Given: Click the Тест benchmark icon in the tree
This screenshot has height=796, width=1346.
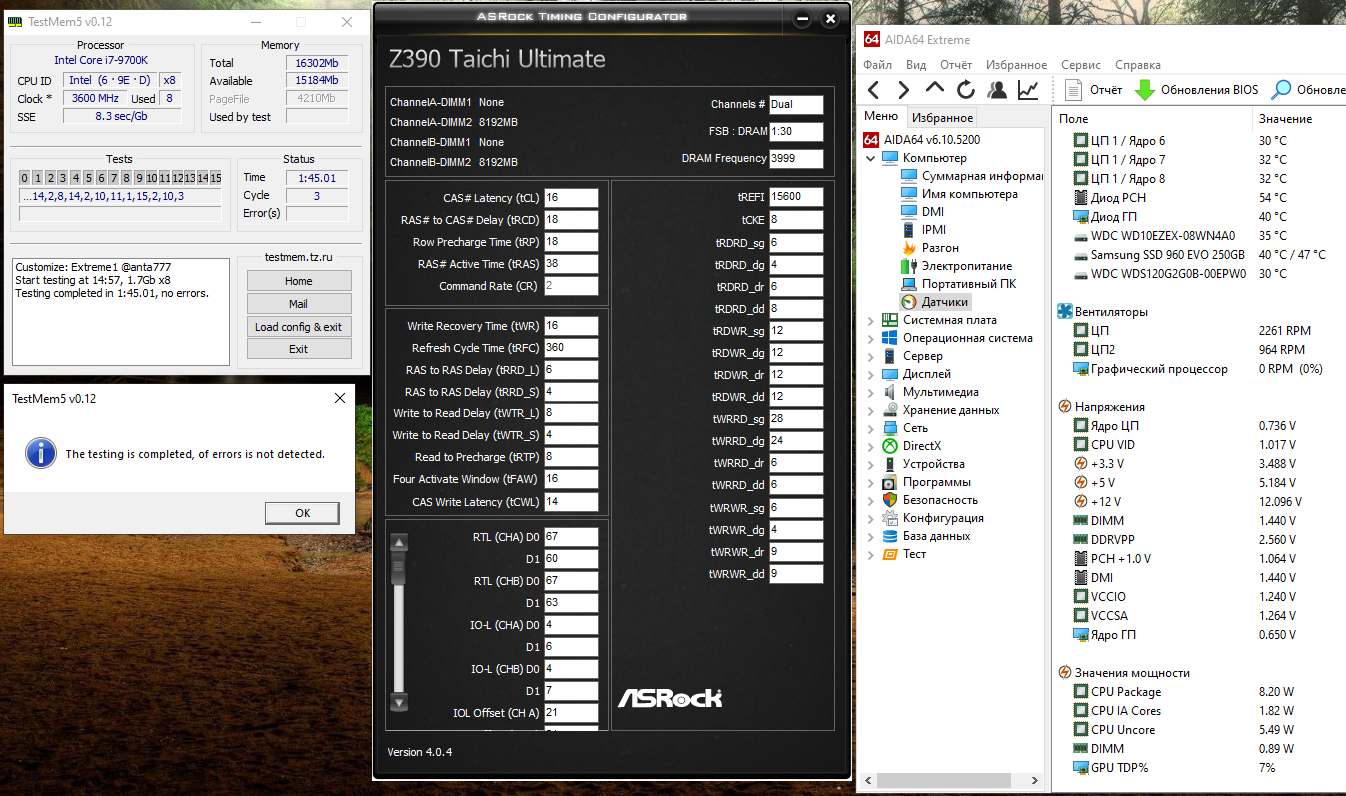Looking at the screenshot, I should pos(890,554).
